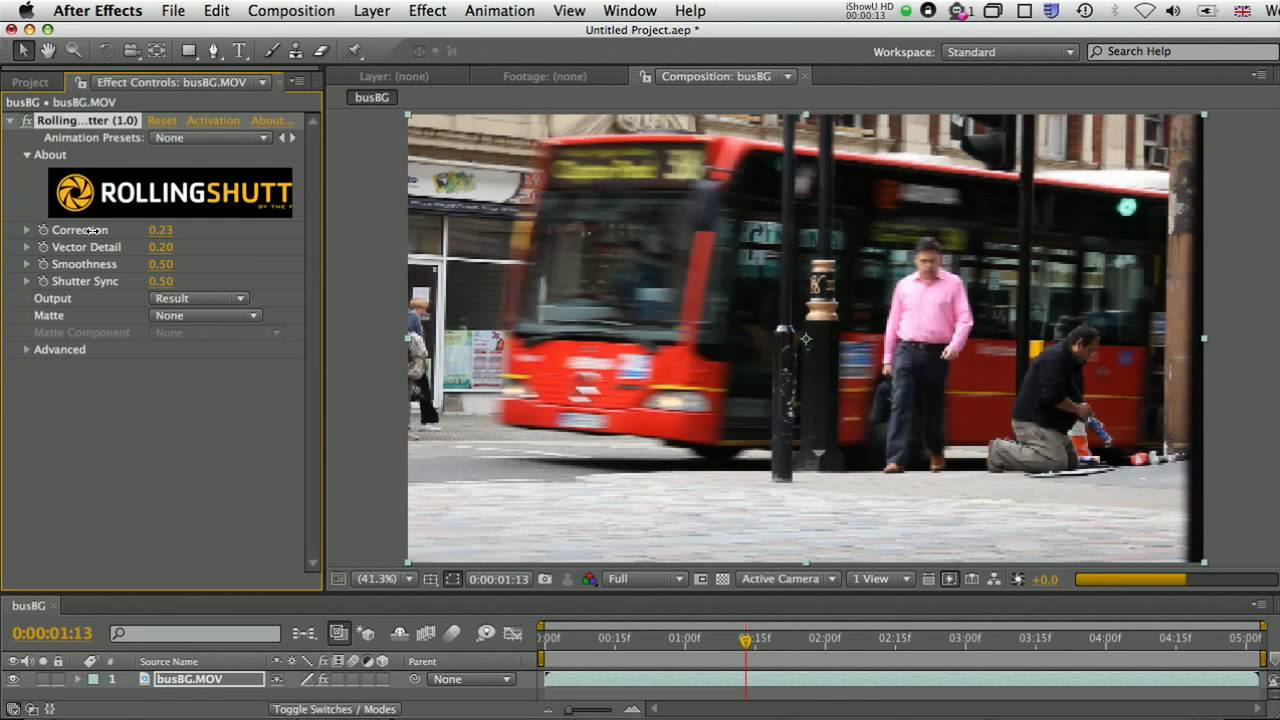1280x720 pixels.
Task: Enable Draft 3D cube icon
Action: click(x=366, y=633)
